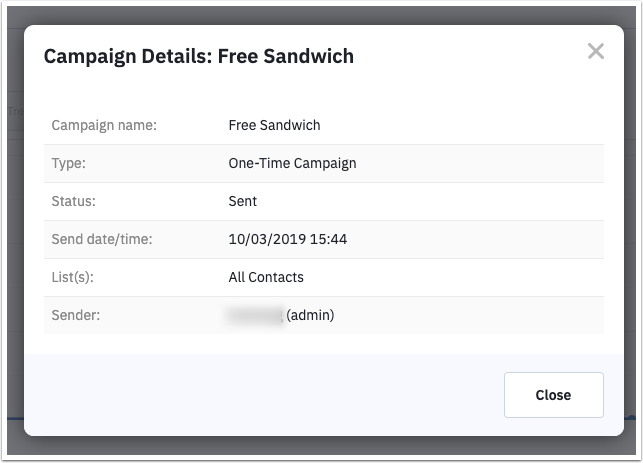Screen dimensions: 643x463
Task: Click the Close button
Action: coord(554,395)
